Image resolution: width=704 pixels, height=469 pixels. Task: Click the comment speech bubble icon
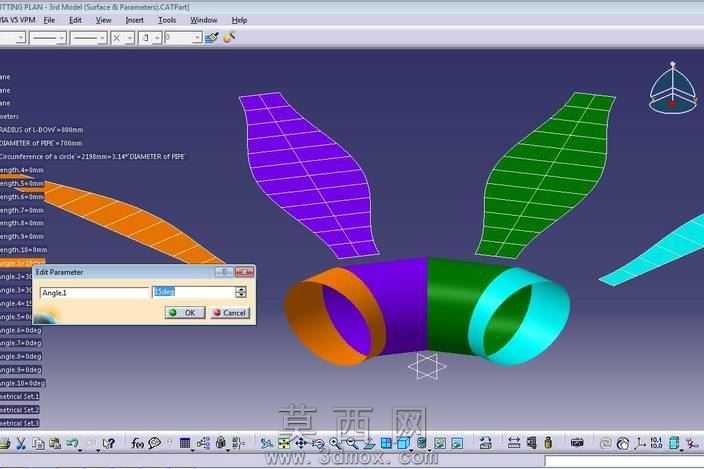(x=154, y=443)
